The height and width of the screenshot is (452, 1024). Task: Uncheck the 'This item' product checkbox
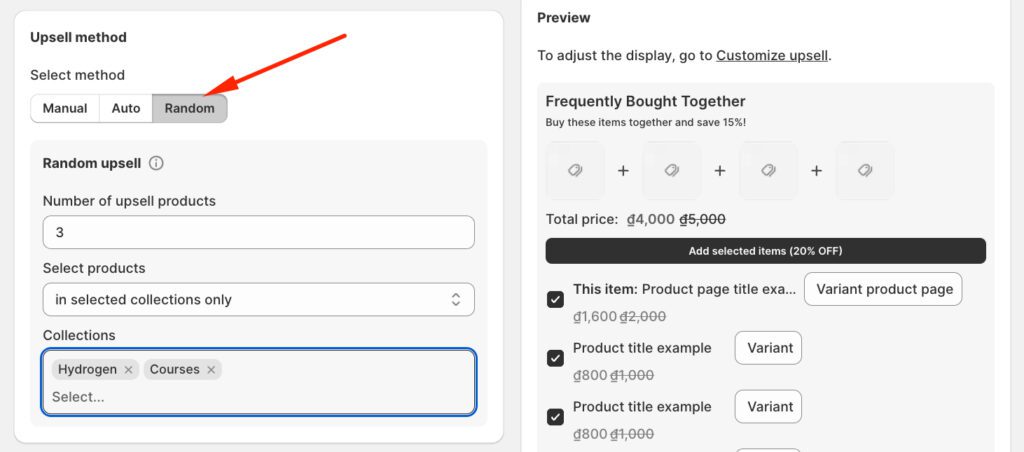pos(555,299)
